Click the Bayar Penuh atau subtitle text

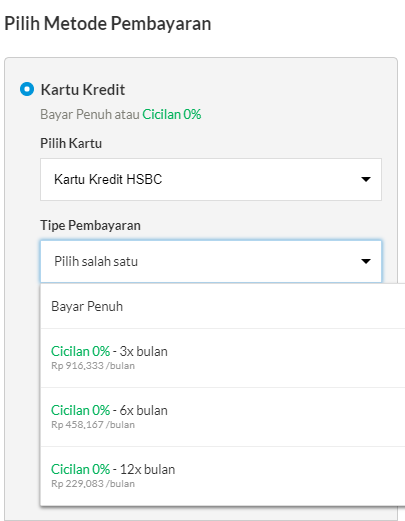90,114
